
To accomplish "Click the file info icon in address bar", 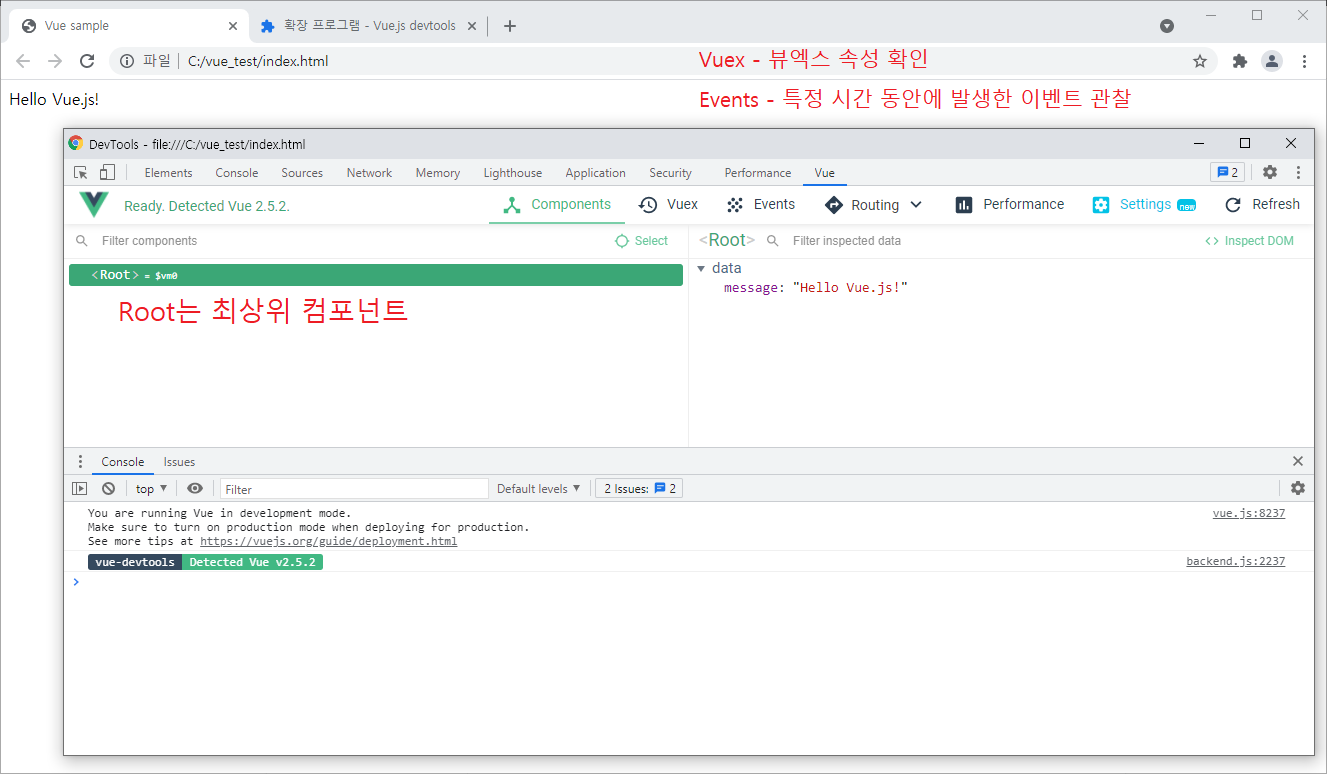I will (127, 61).
